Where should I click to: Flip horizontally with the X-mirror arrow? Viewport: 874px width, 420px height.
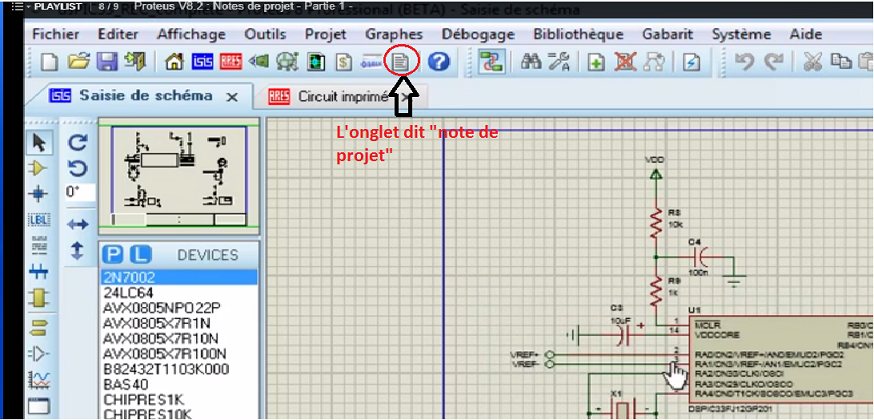(x=77, y=225)
